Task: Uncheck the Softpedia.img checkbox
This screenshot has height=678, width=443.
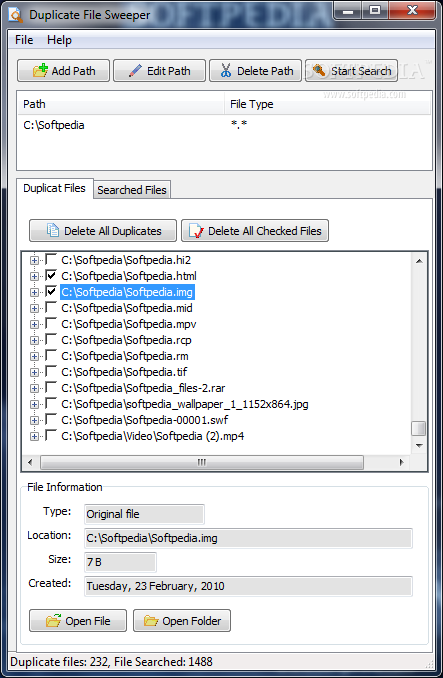Action: 51,292
